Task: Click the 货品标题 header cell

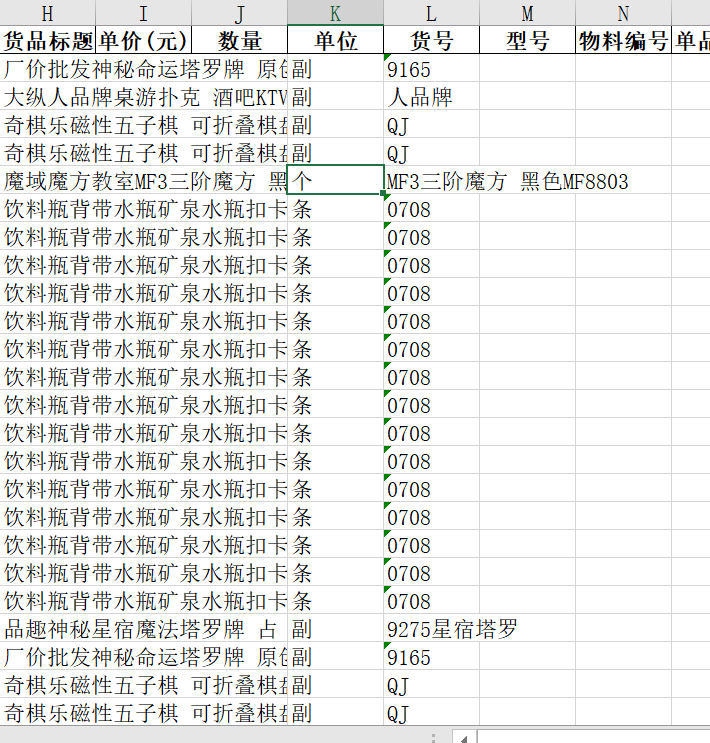Action: click(x=47, y=40)
